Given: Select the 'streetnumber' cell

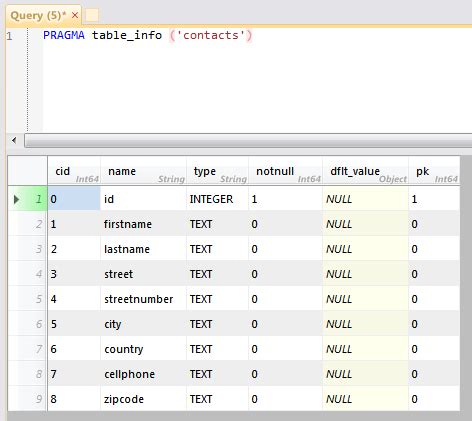Looking at the screenshot, I should tap(143, 299).
